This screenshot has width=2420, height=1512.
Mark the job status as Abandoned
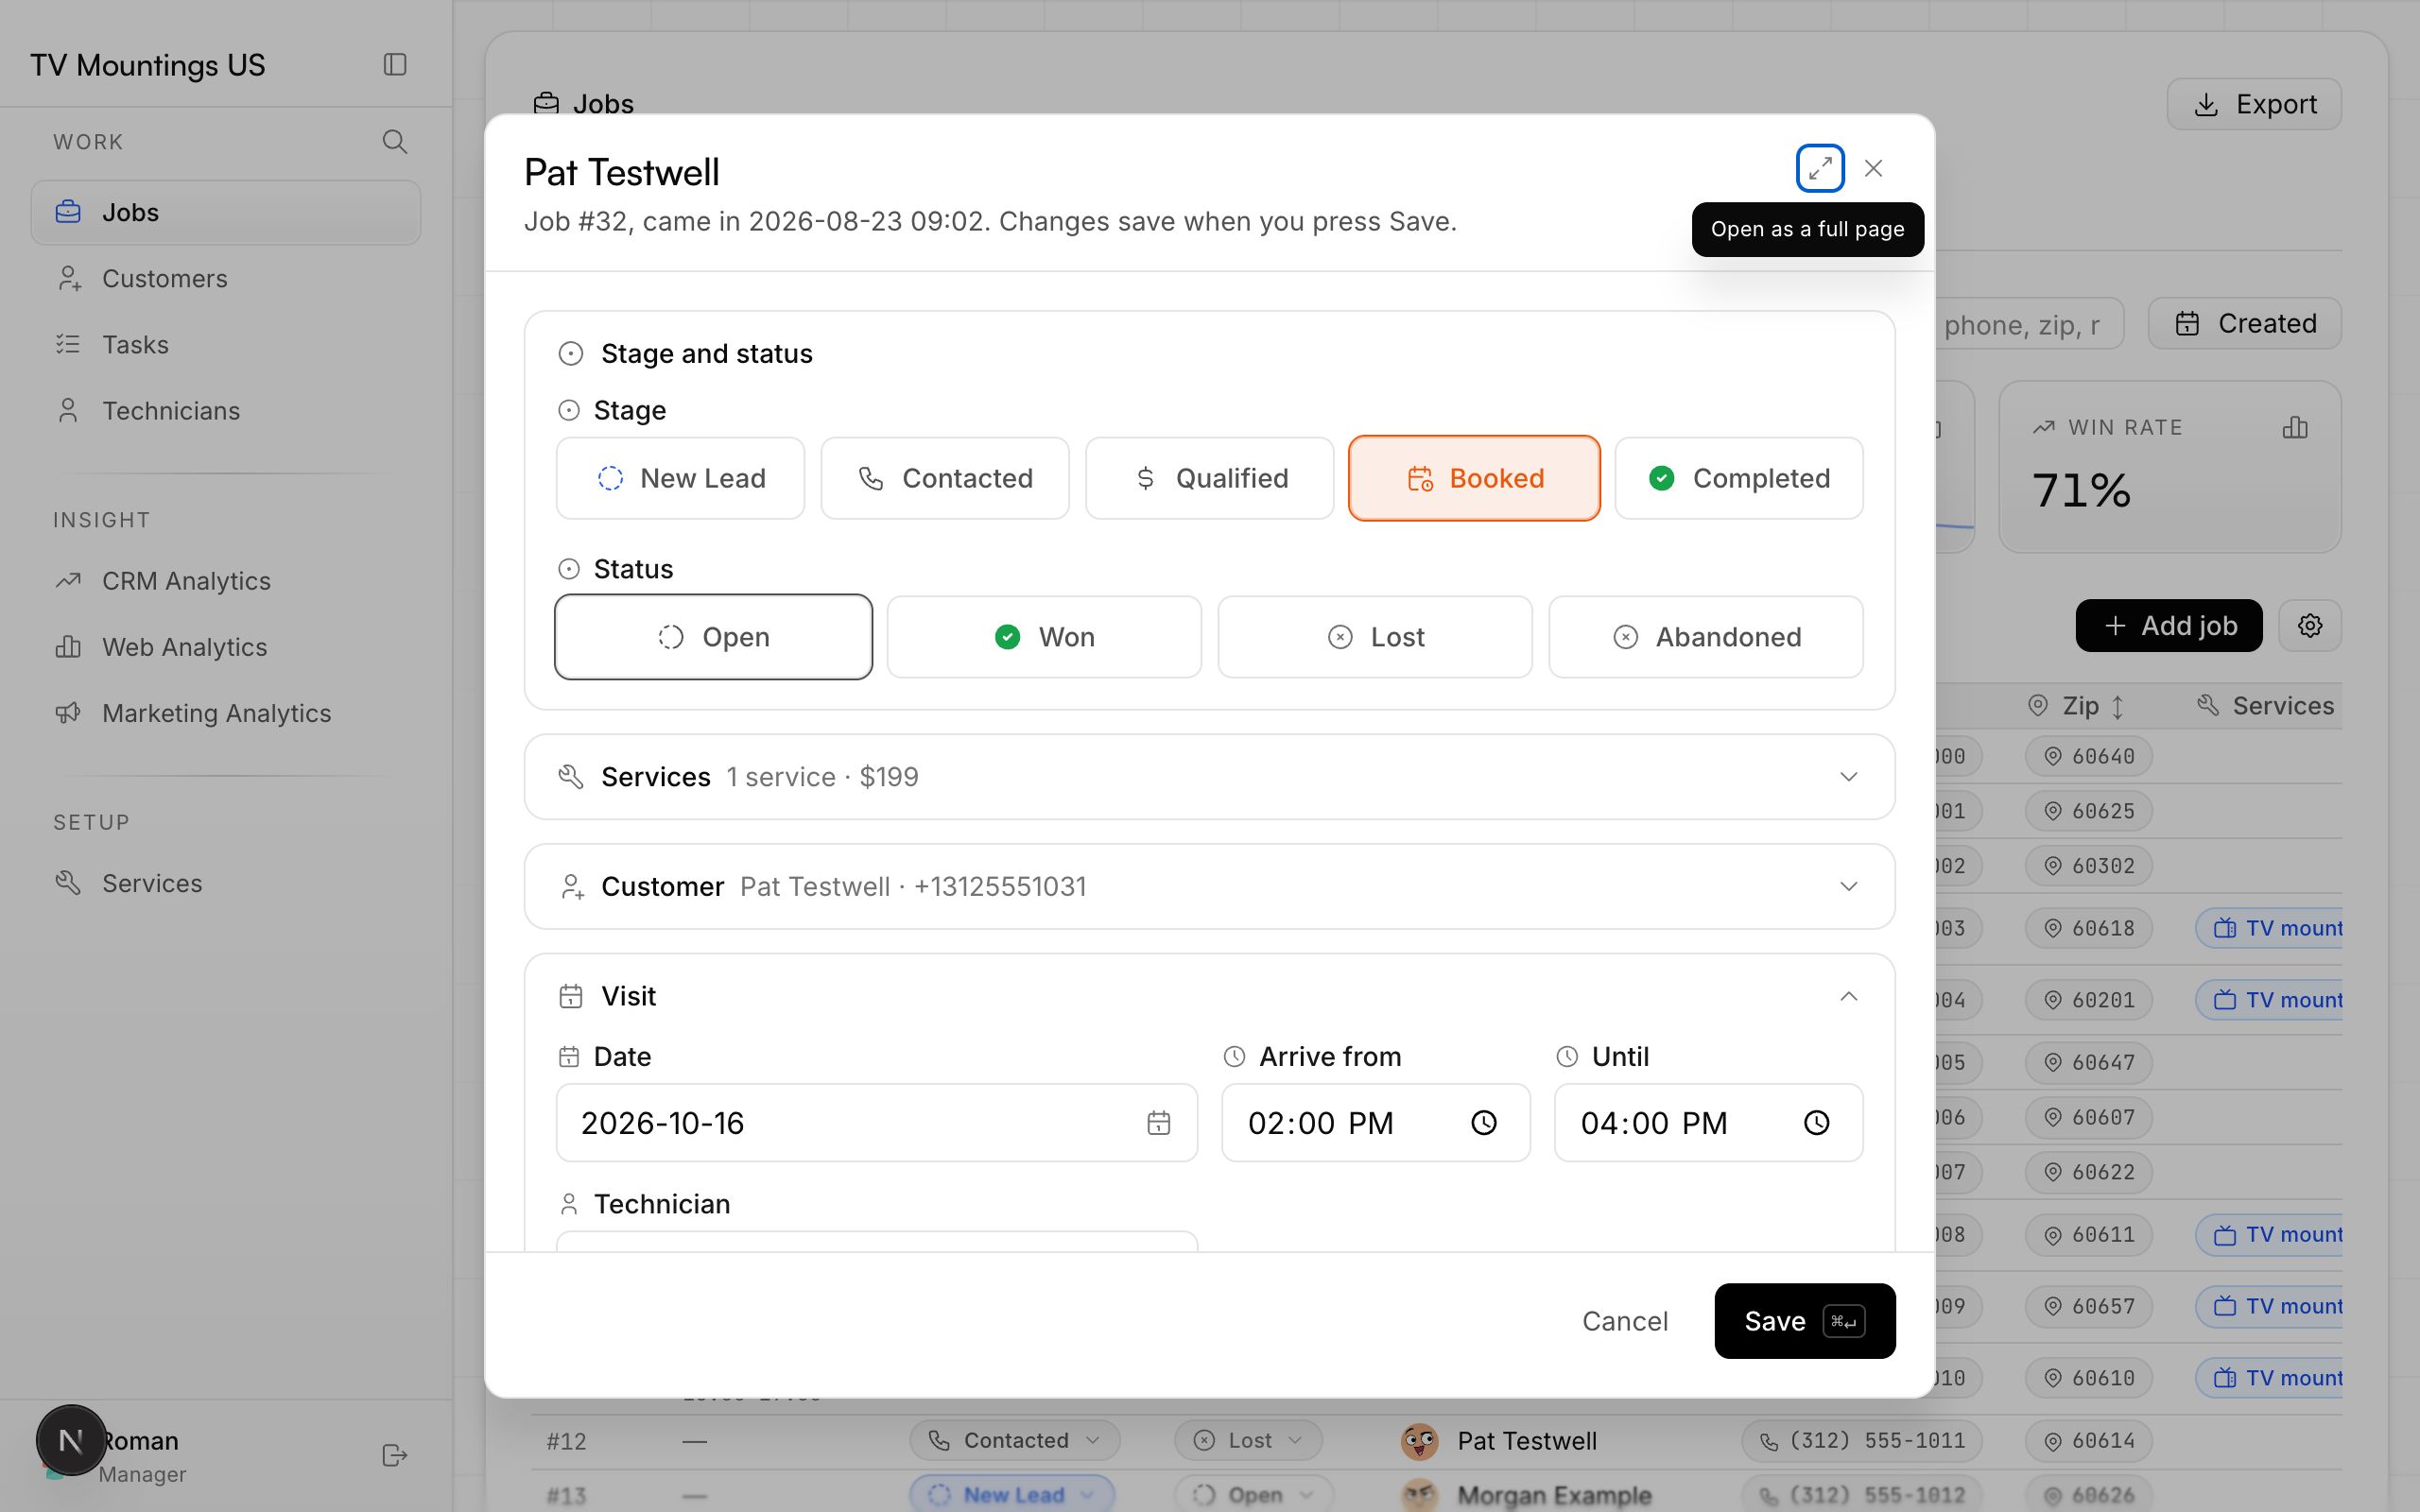coord(1706,637)
